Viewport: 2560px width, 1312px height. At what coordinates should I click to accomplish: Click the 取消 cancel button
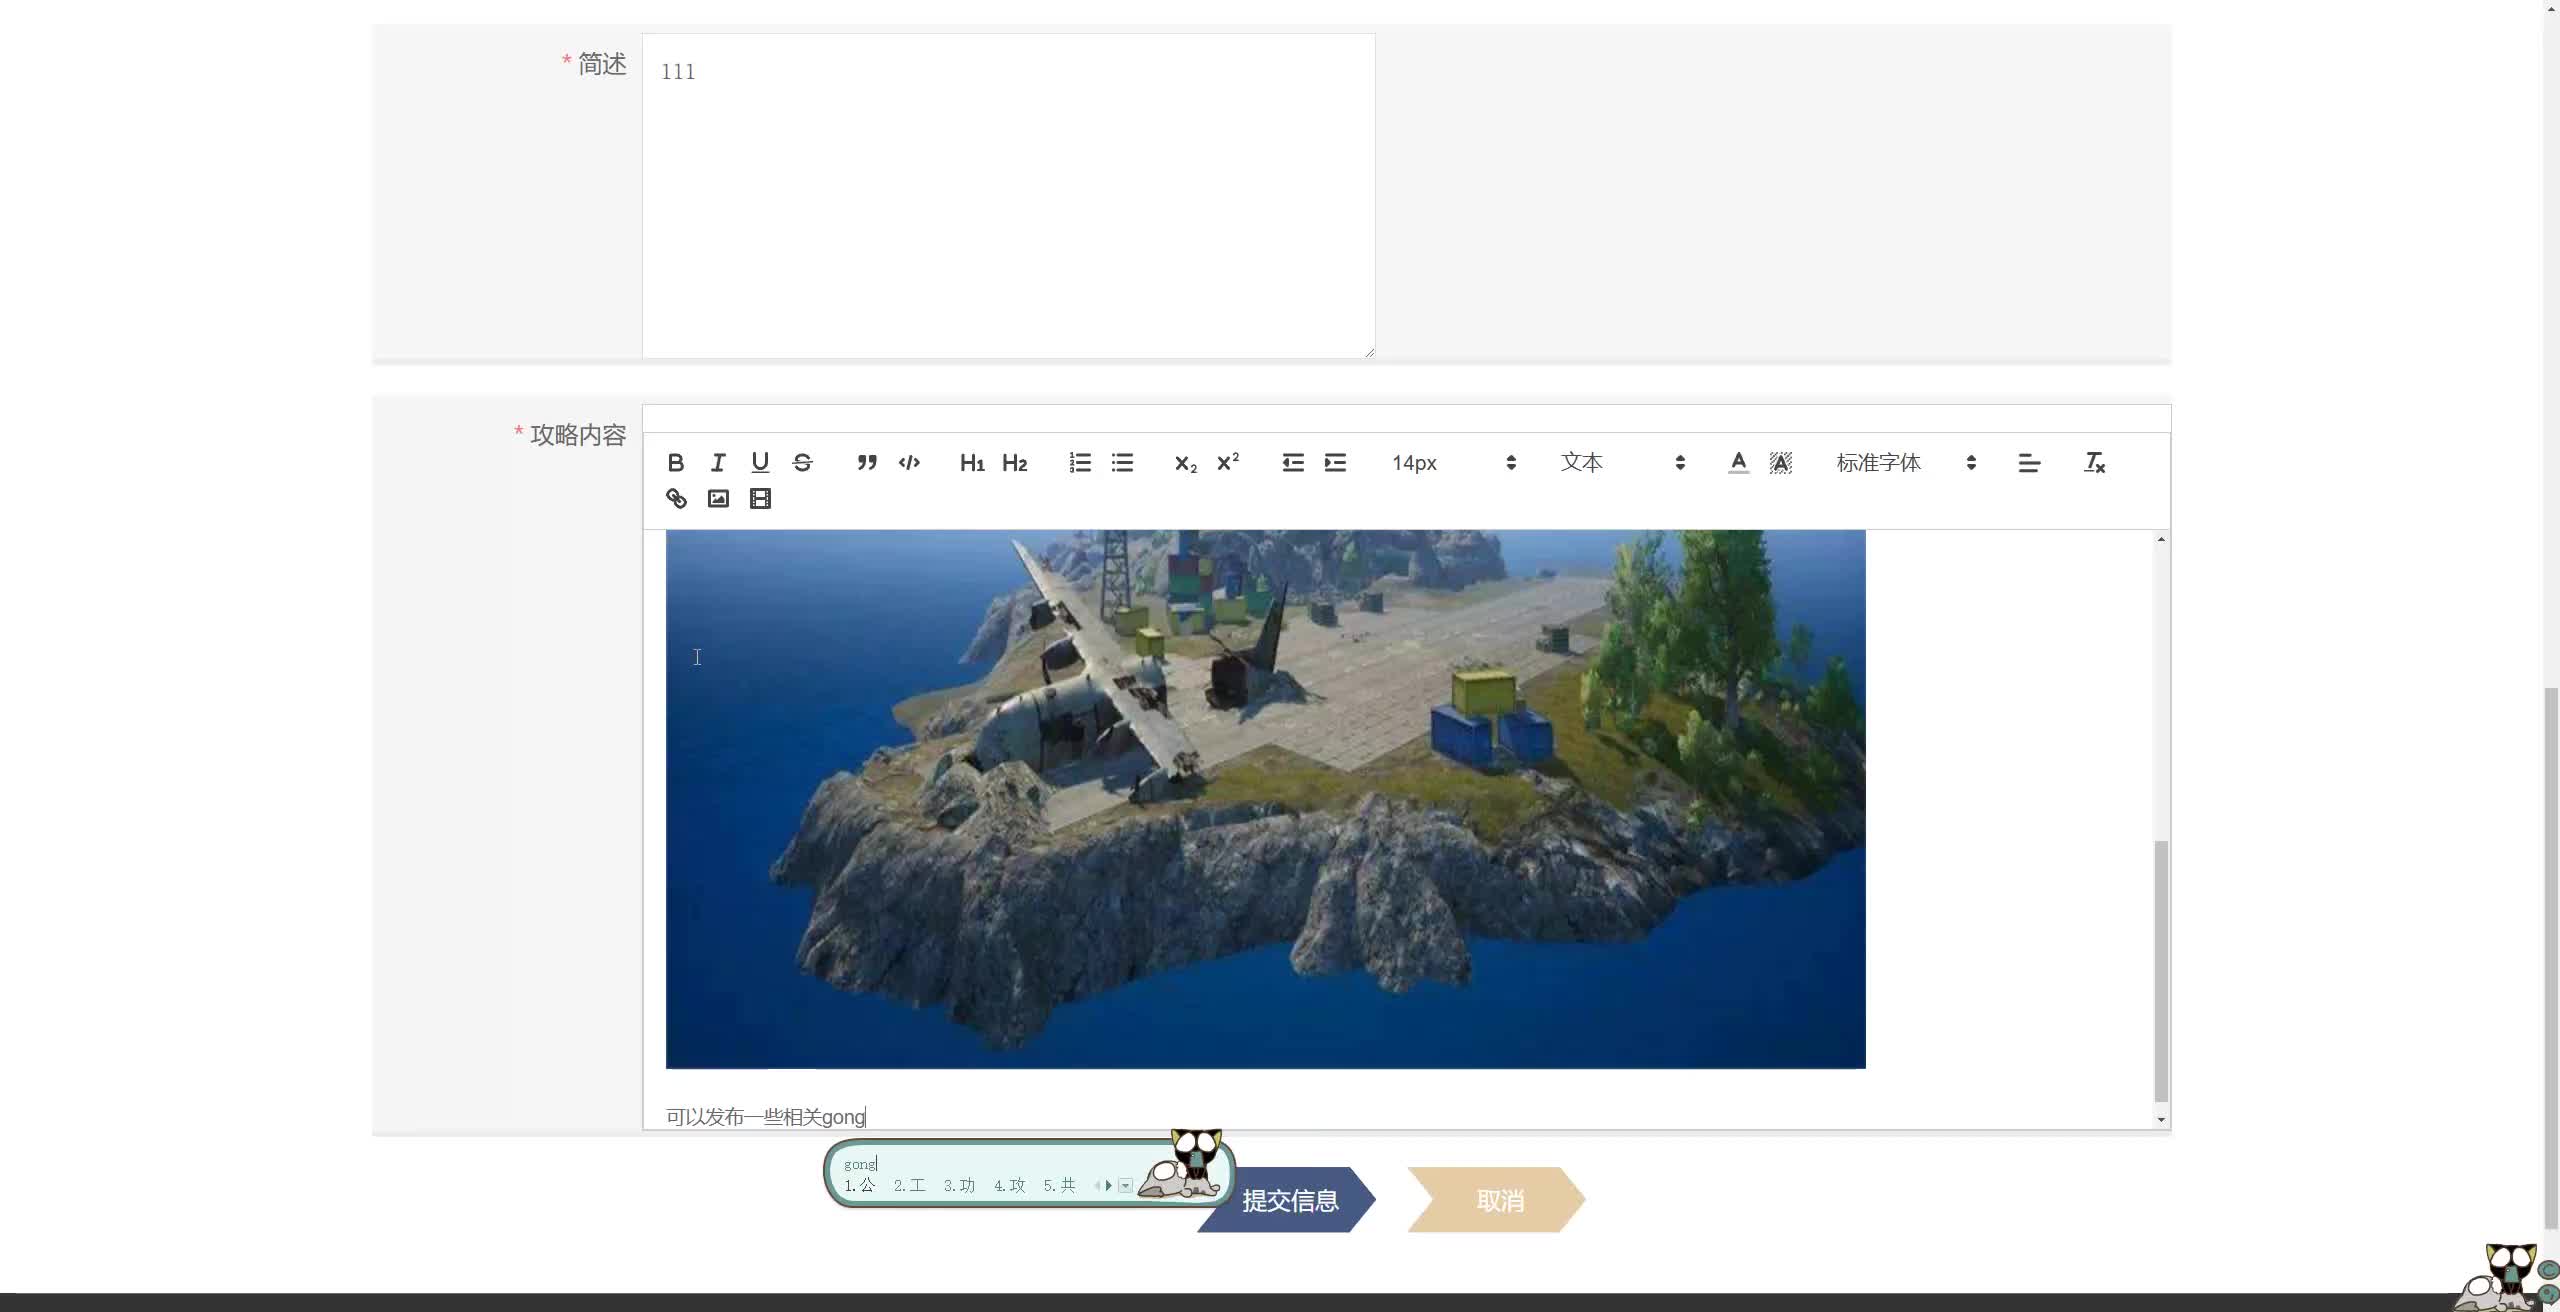coord(1499,1200)
